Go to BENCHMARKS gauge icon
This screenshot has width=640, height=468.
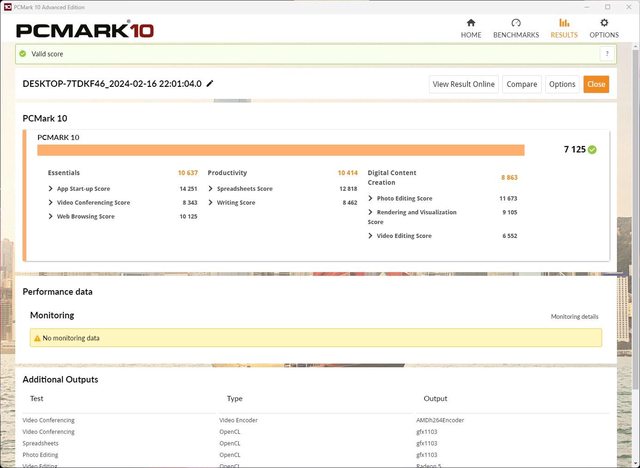tap(516, 22)
